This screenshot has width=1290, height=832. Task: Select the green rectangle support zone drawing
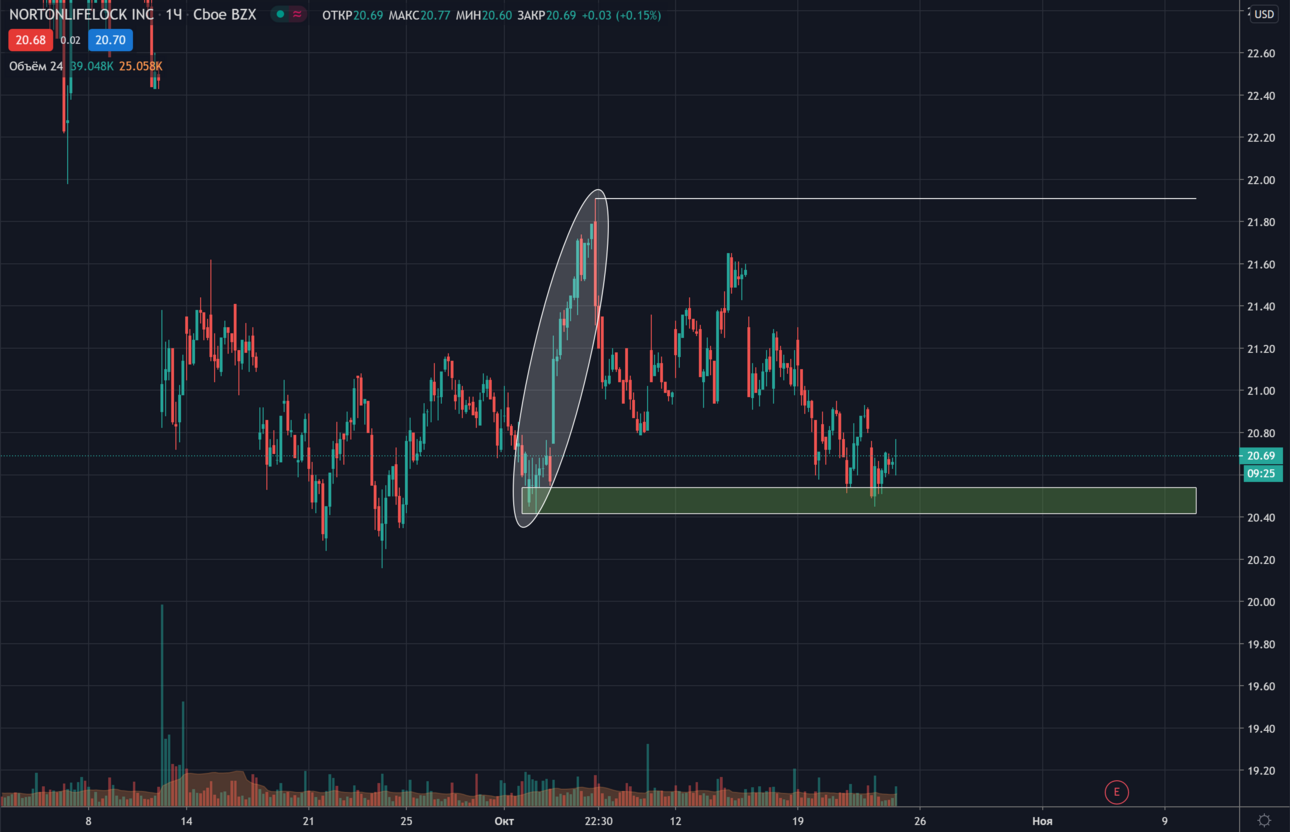(859, 501)
